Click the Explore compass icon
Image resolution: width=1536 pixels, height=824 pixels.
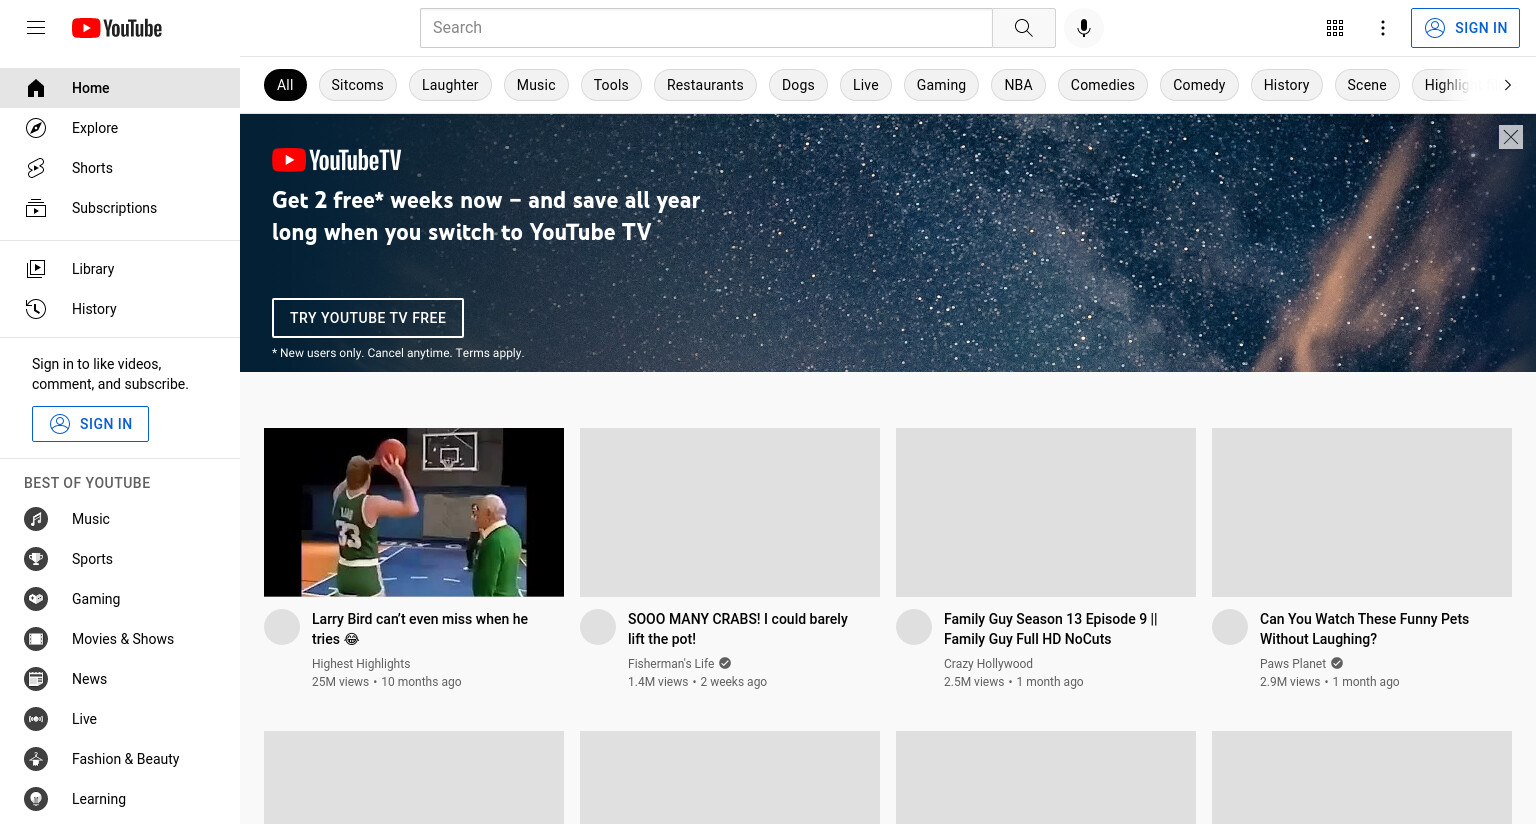[36, 128]
